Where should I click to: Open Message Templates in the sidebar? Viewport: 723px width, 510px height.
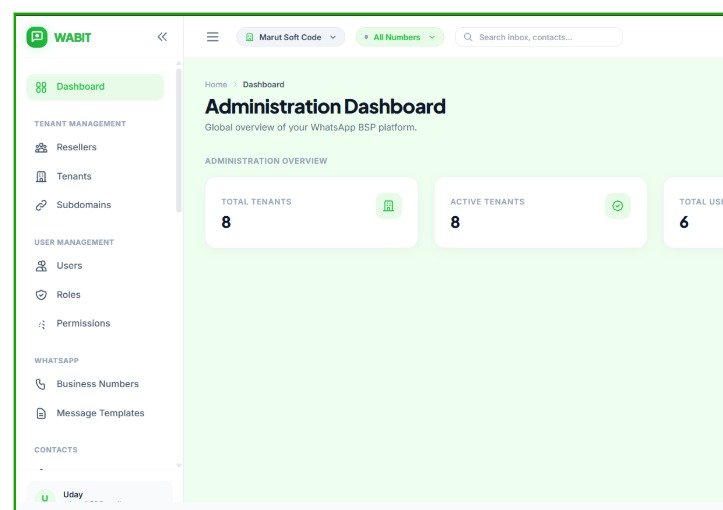point(95,414)
